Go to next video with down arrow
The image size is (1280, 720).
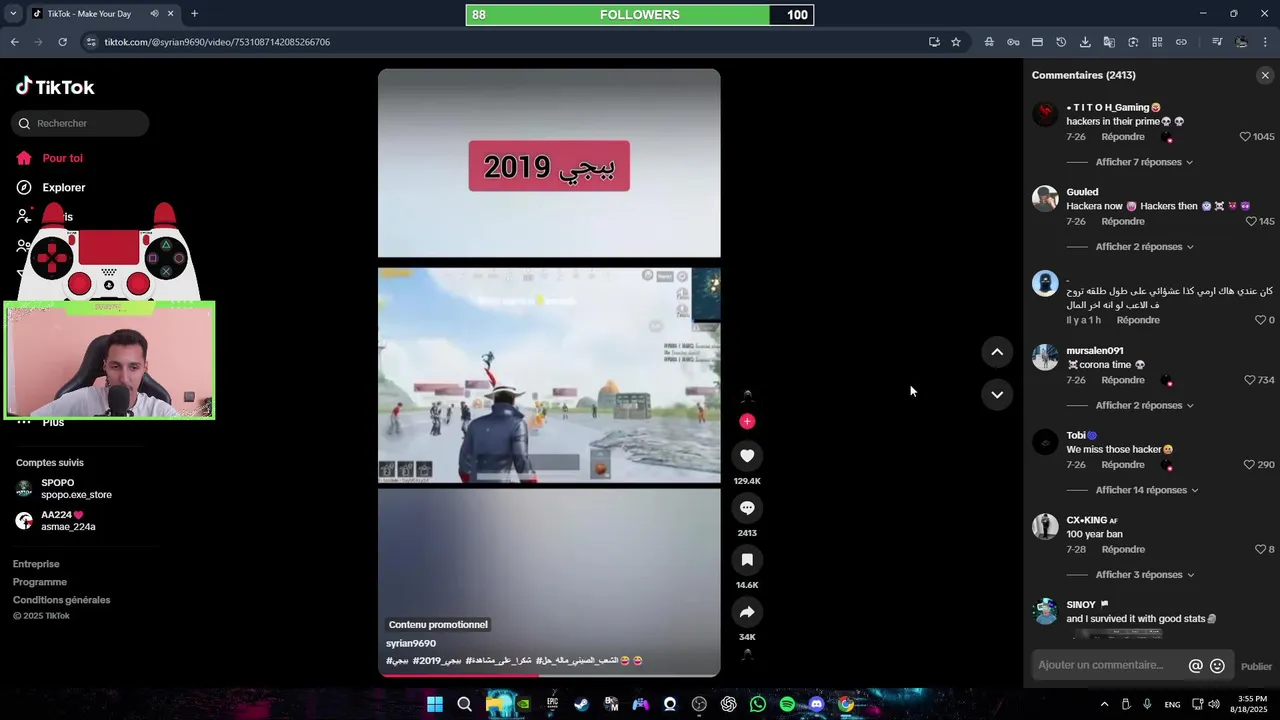[997, 395]
